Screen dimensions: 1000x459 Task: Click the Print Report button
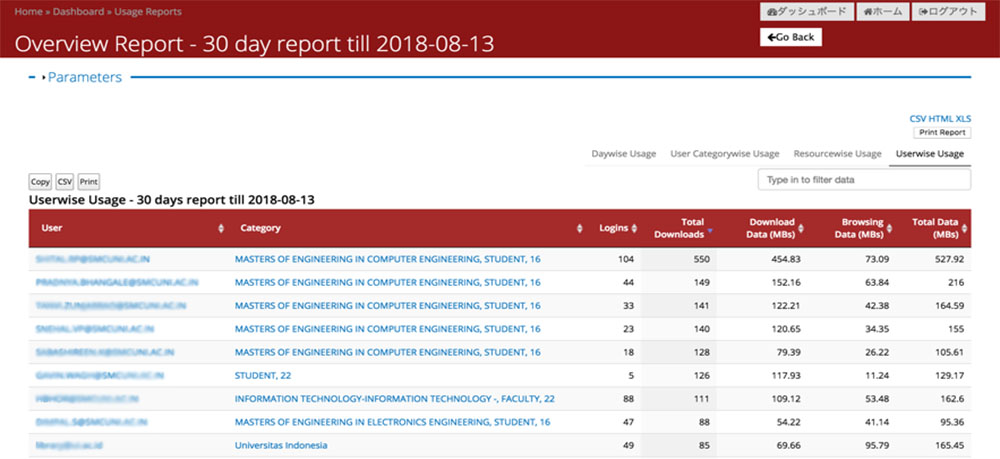[942, 133]
